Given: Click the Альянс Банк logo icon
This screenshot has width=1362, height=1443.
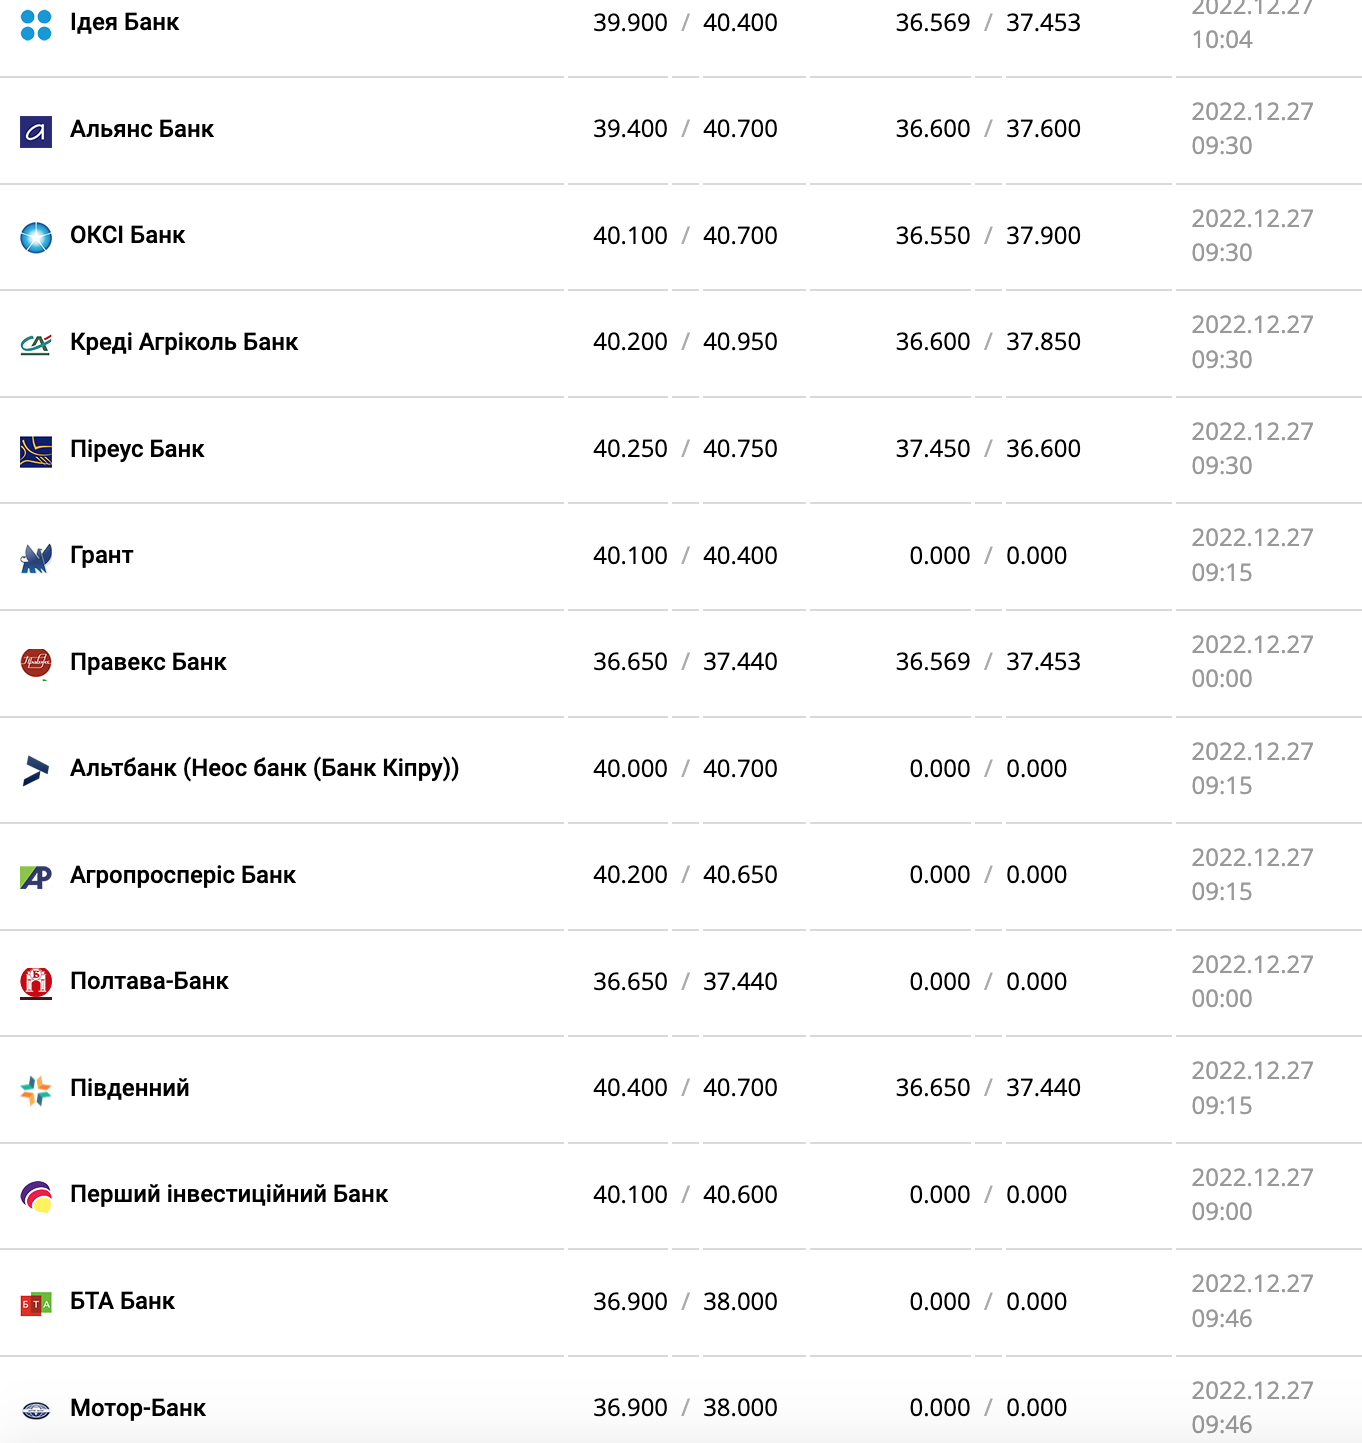Looking at the screenshot, I should pos(36,131).
